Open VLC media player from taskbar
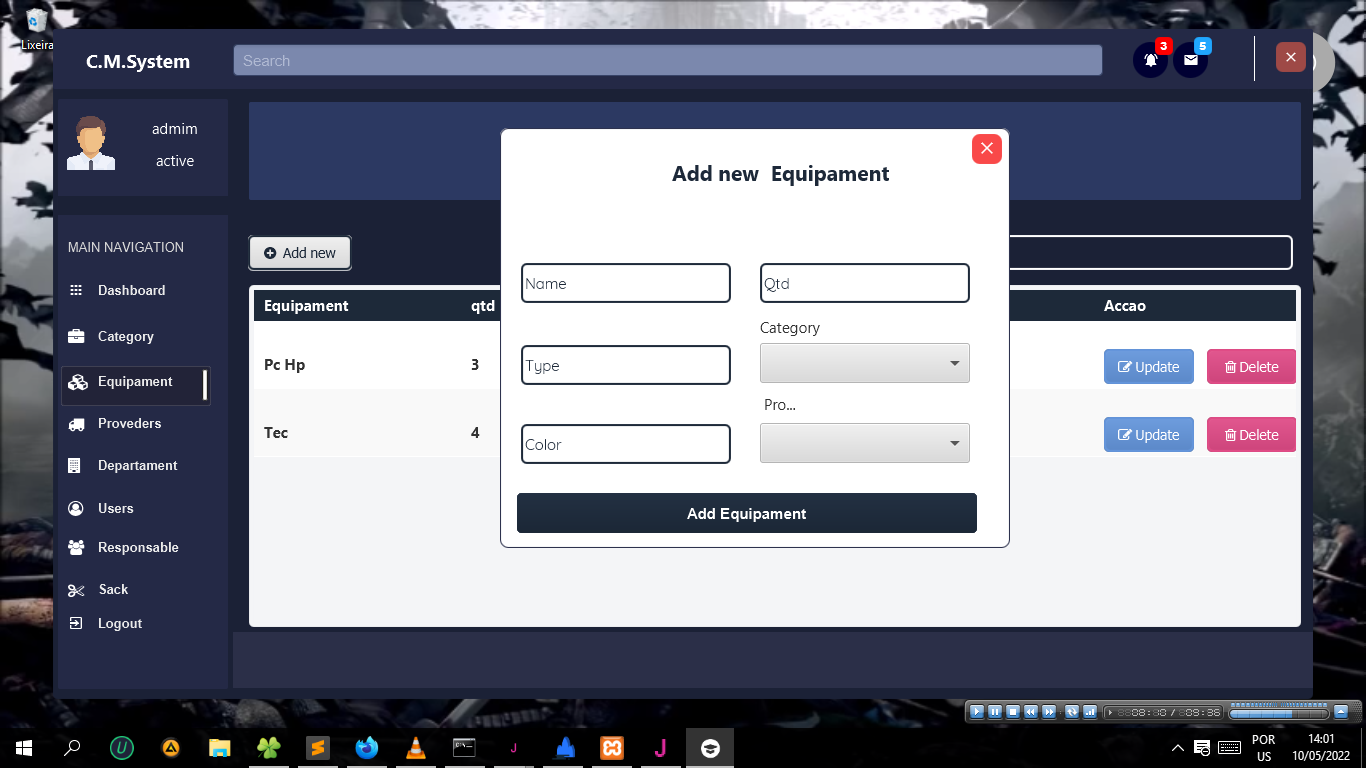This screenshot has width=1366, height=768. (416, 747)
